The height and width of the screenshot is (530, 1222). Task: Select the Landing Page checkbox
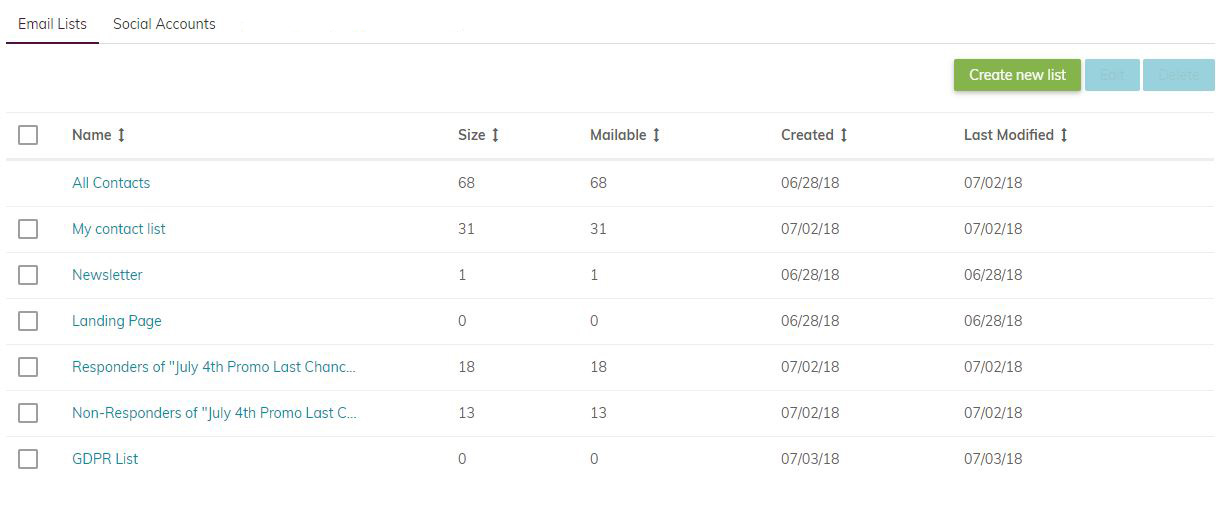(28, 321)
